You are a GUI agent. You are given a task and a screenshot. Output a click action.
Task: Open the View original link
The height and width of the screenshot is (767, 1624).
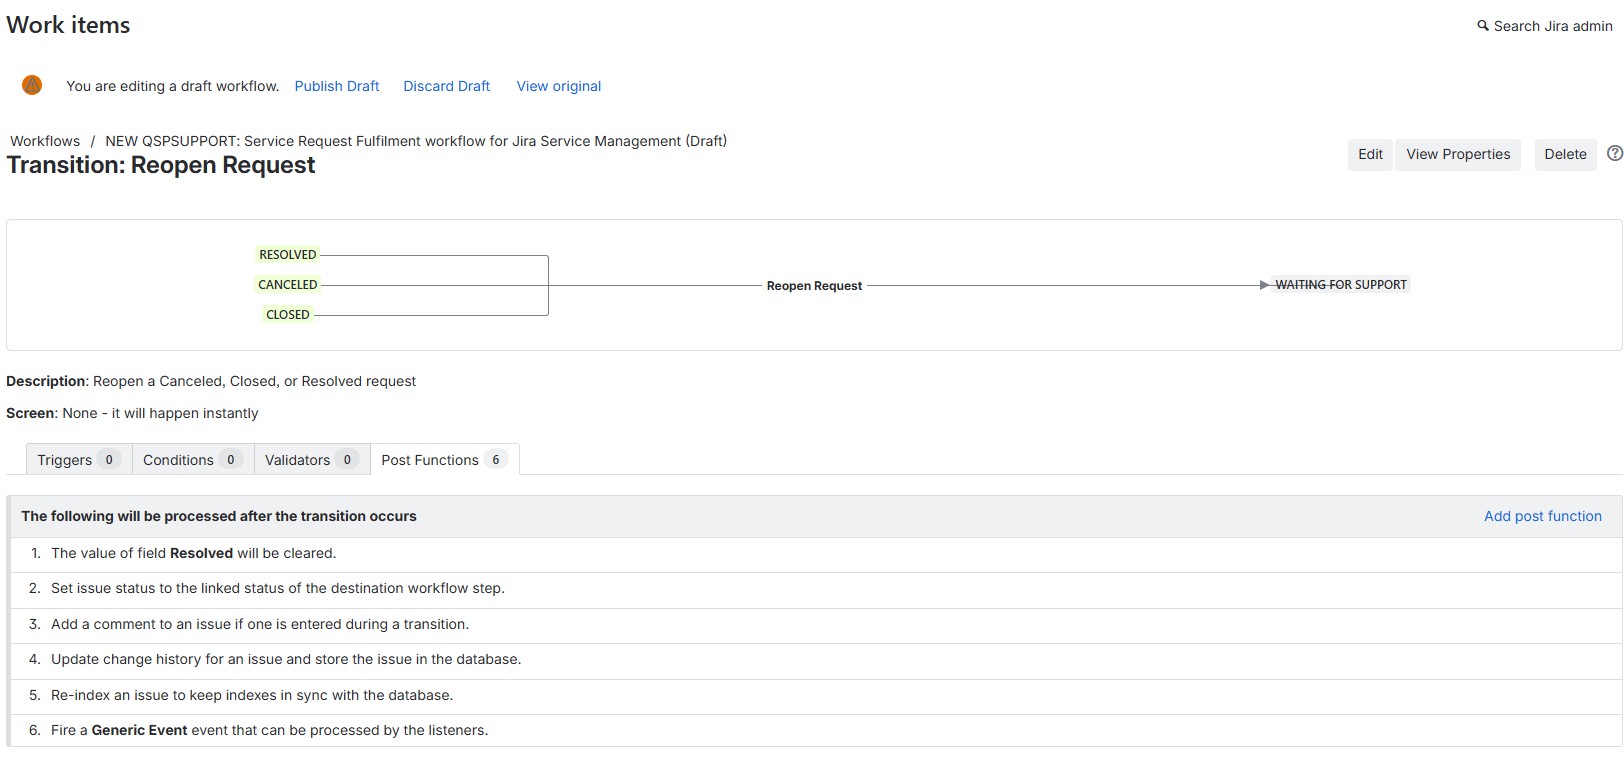(x=559, y=86)
